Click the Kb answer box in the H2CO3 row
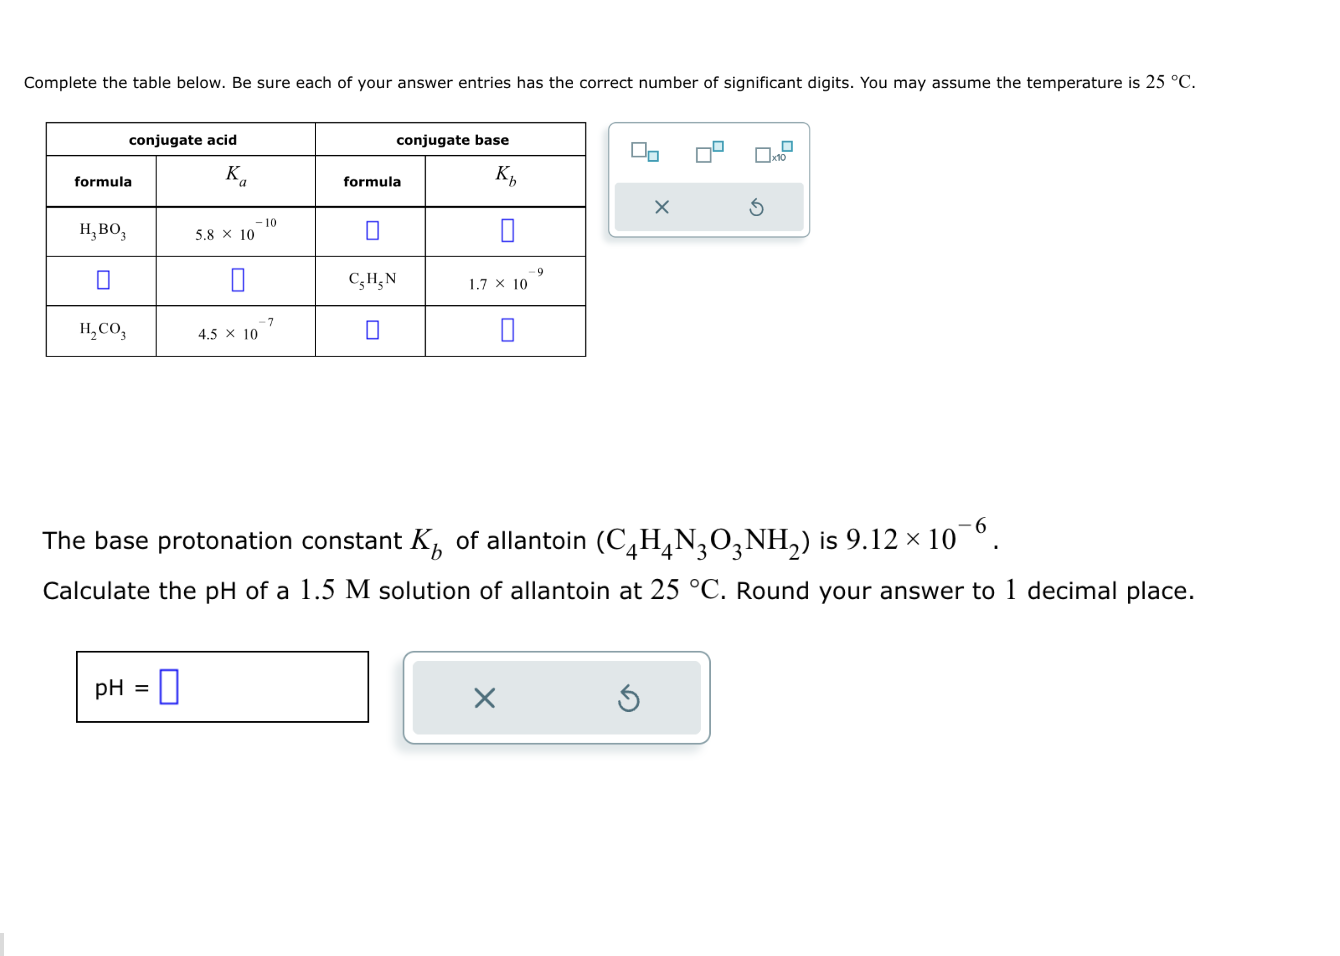Image resolution: width=1340 pixels, height=956 pixels. click(x=505, y=330)
